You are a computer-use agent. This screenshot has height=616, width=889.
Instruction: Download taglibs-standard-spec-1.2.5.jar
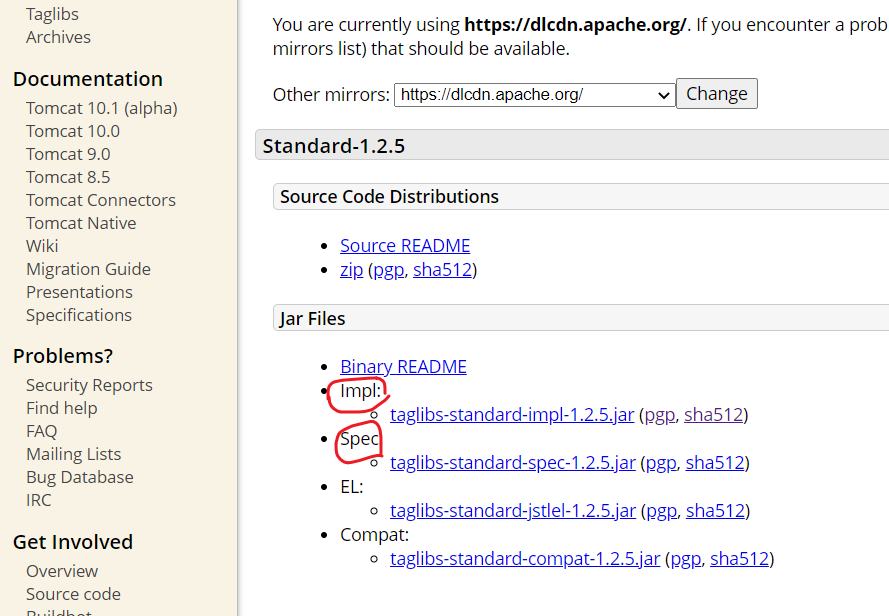[513, 463]
